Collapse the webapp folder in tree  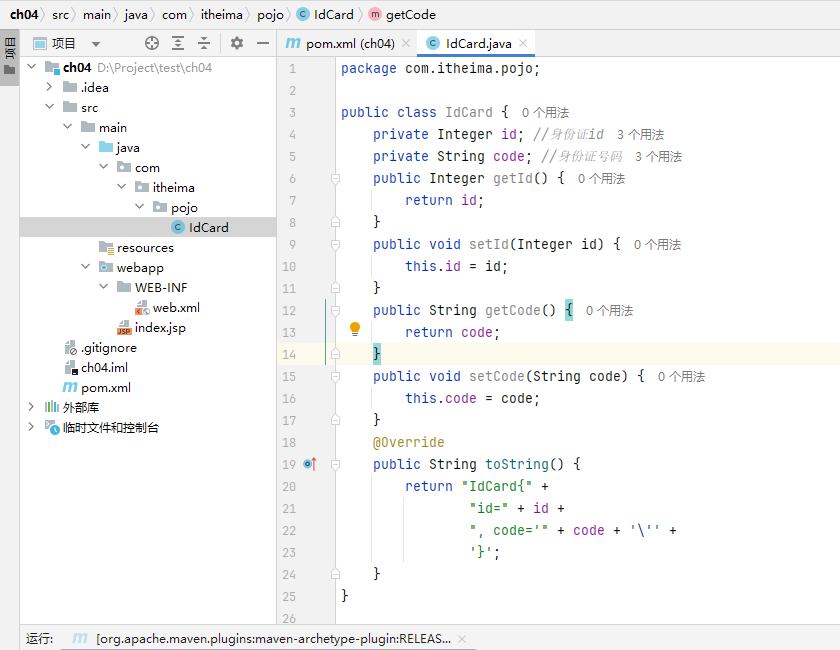pos(85,267)
